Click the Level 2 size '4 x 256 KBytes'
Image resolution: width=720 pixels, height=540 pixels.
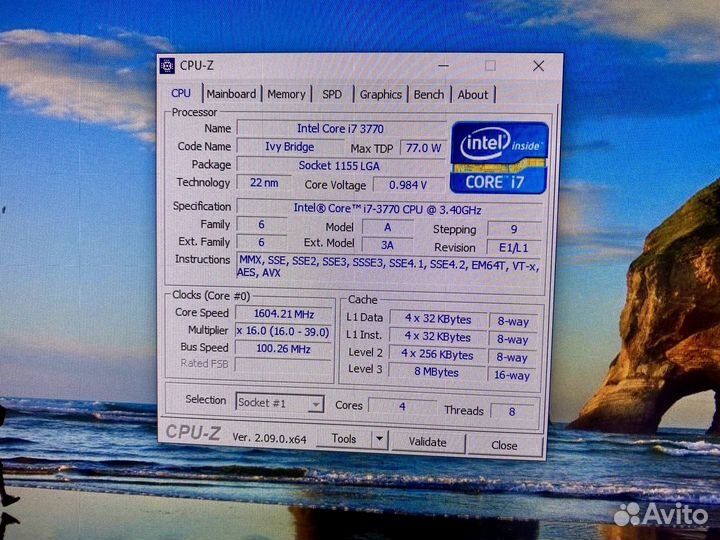pyautogui.click(x=437, y=354)
